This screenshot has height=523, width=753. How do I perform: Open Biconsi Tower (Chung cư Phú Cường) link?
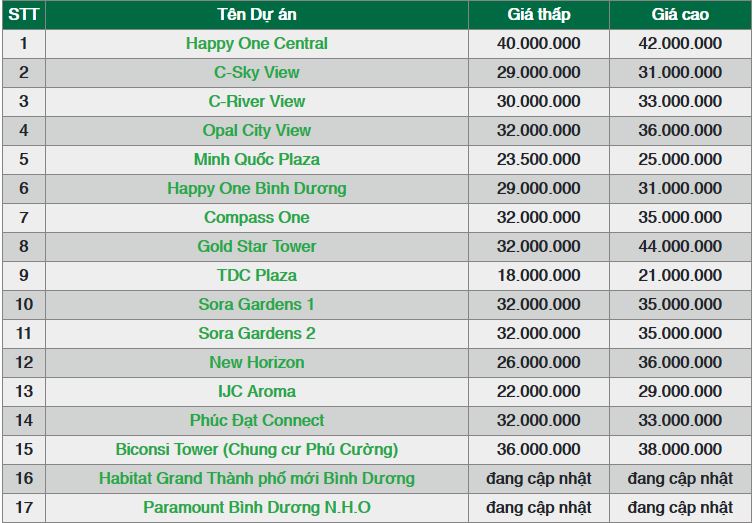pos(256,450)
